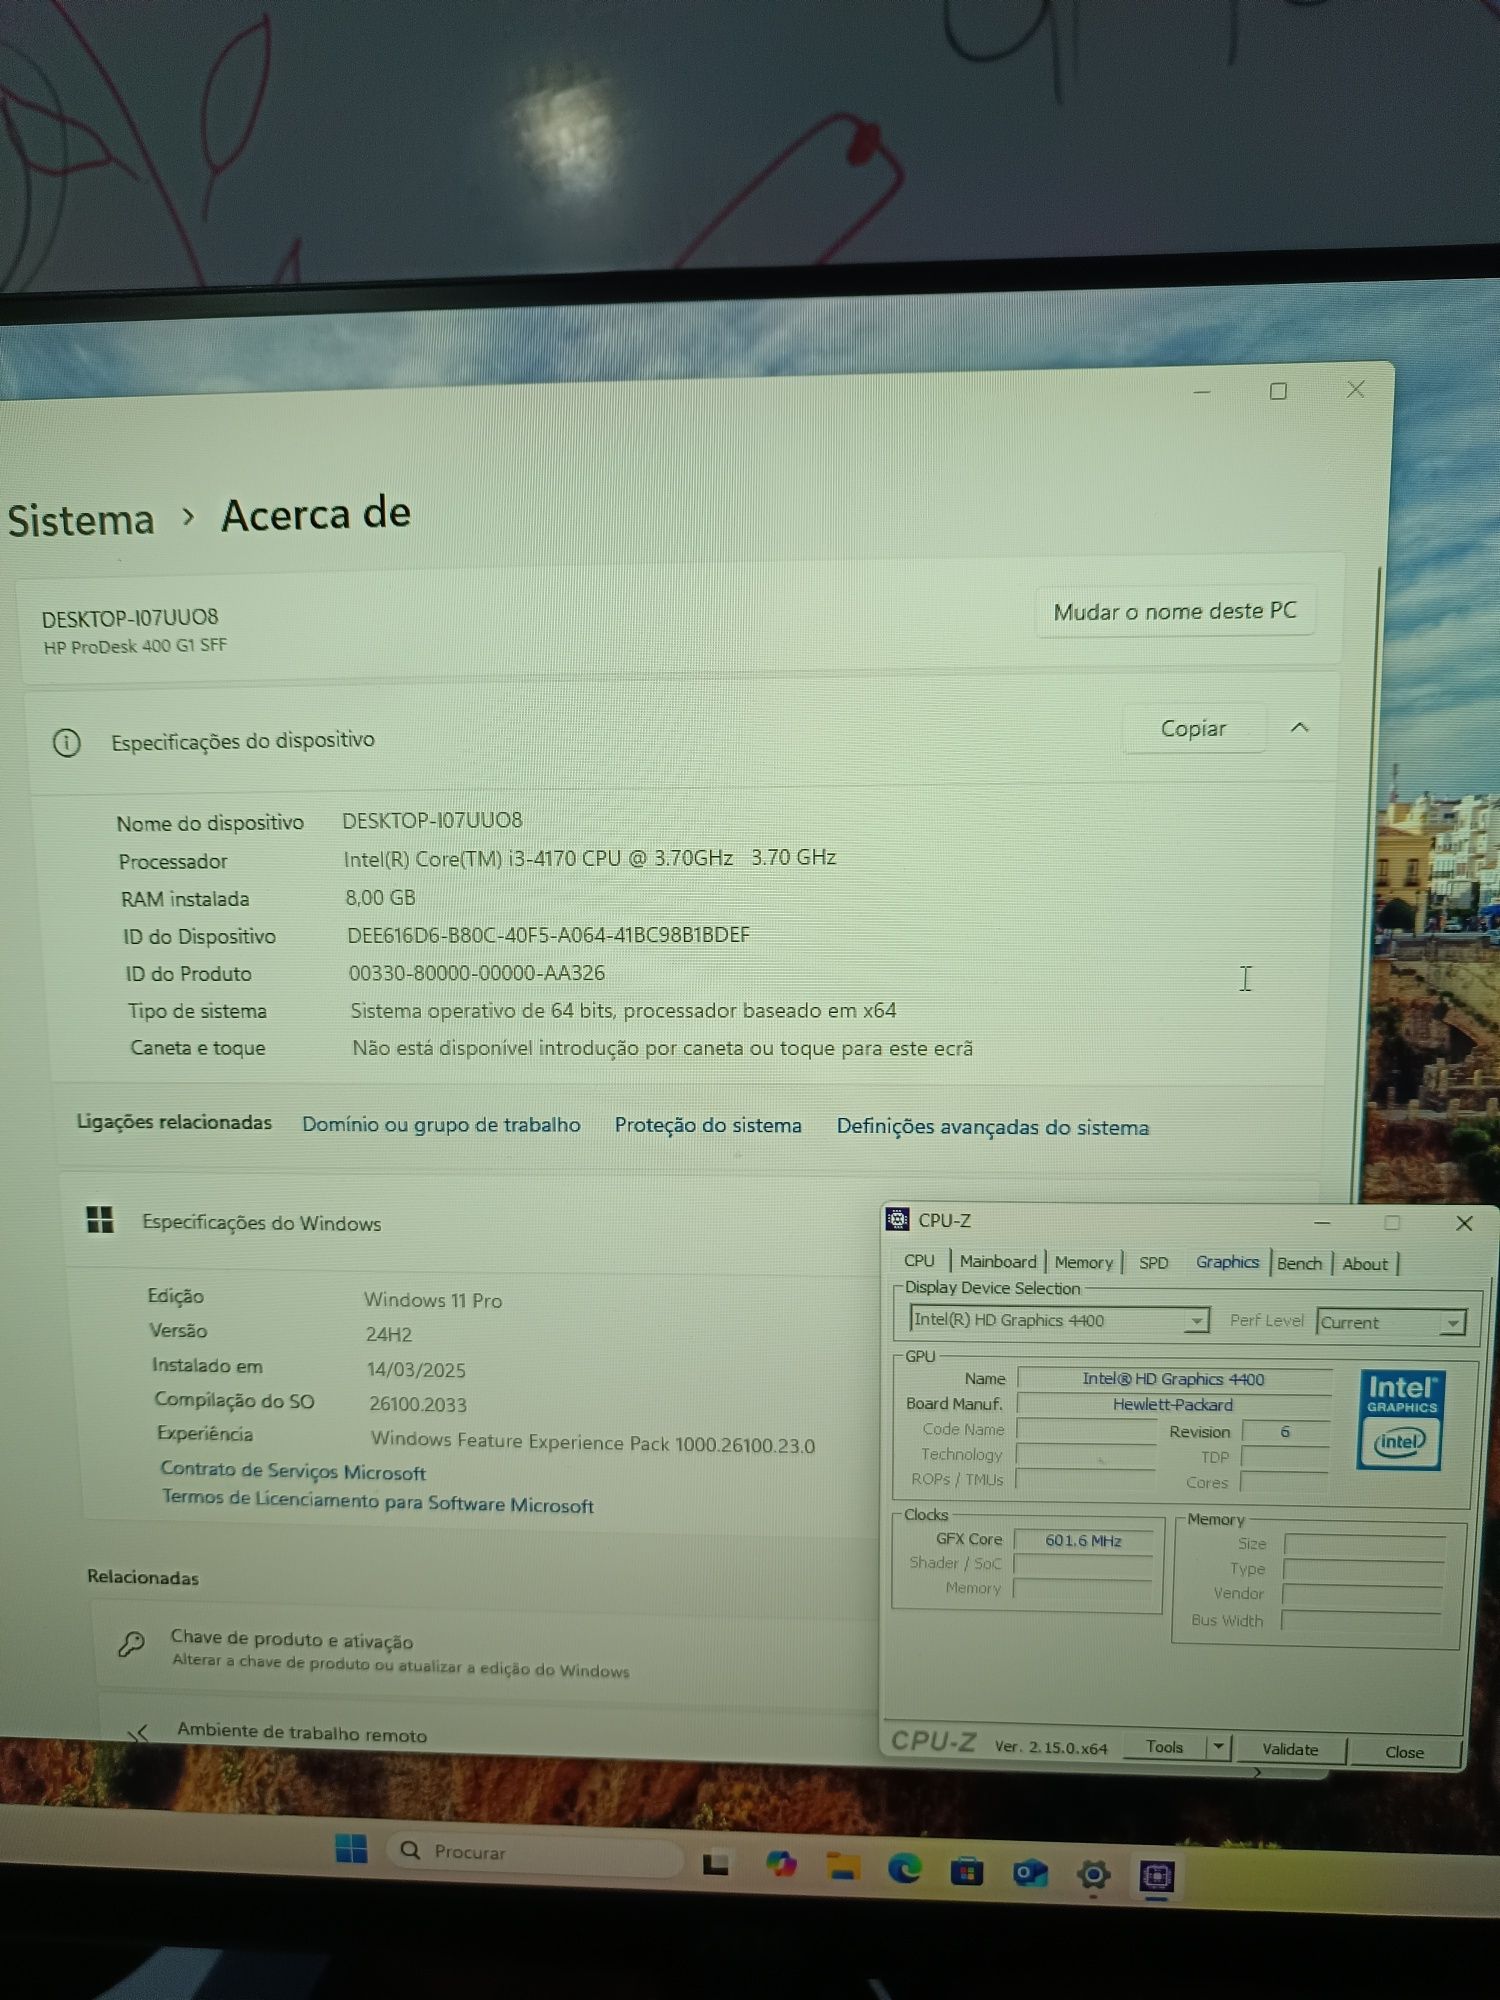Viewport: 1500px width, 2000px height.
Task: Switch to Settings app in taskbar
Action: (x=1093, y=1875)
